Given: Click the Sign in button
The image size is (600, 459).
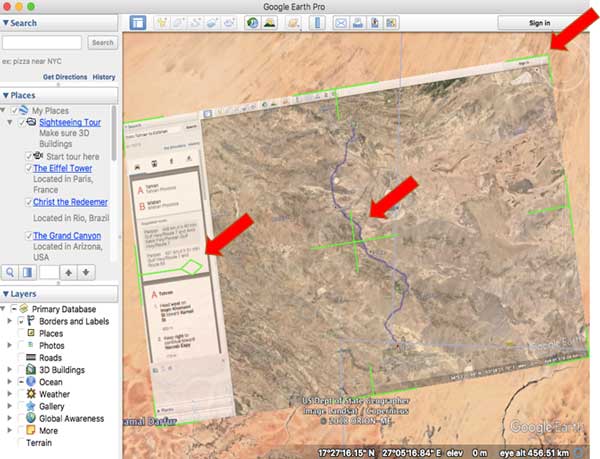Looking at the screenshot, I should (539, 23).
